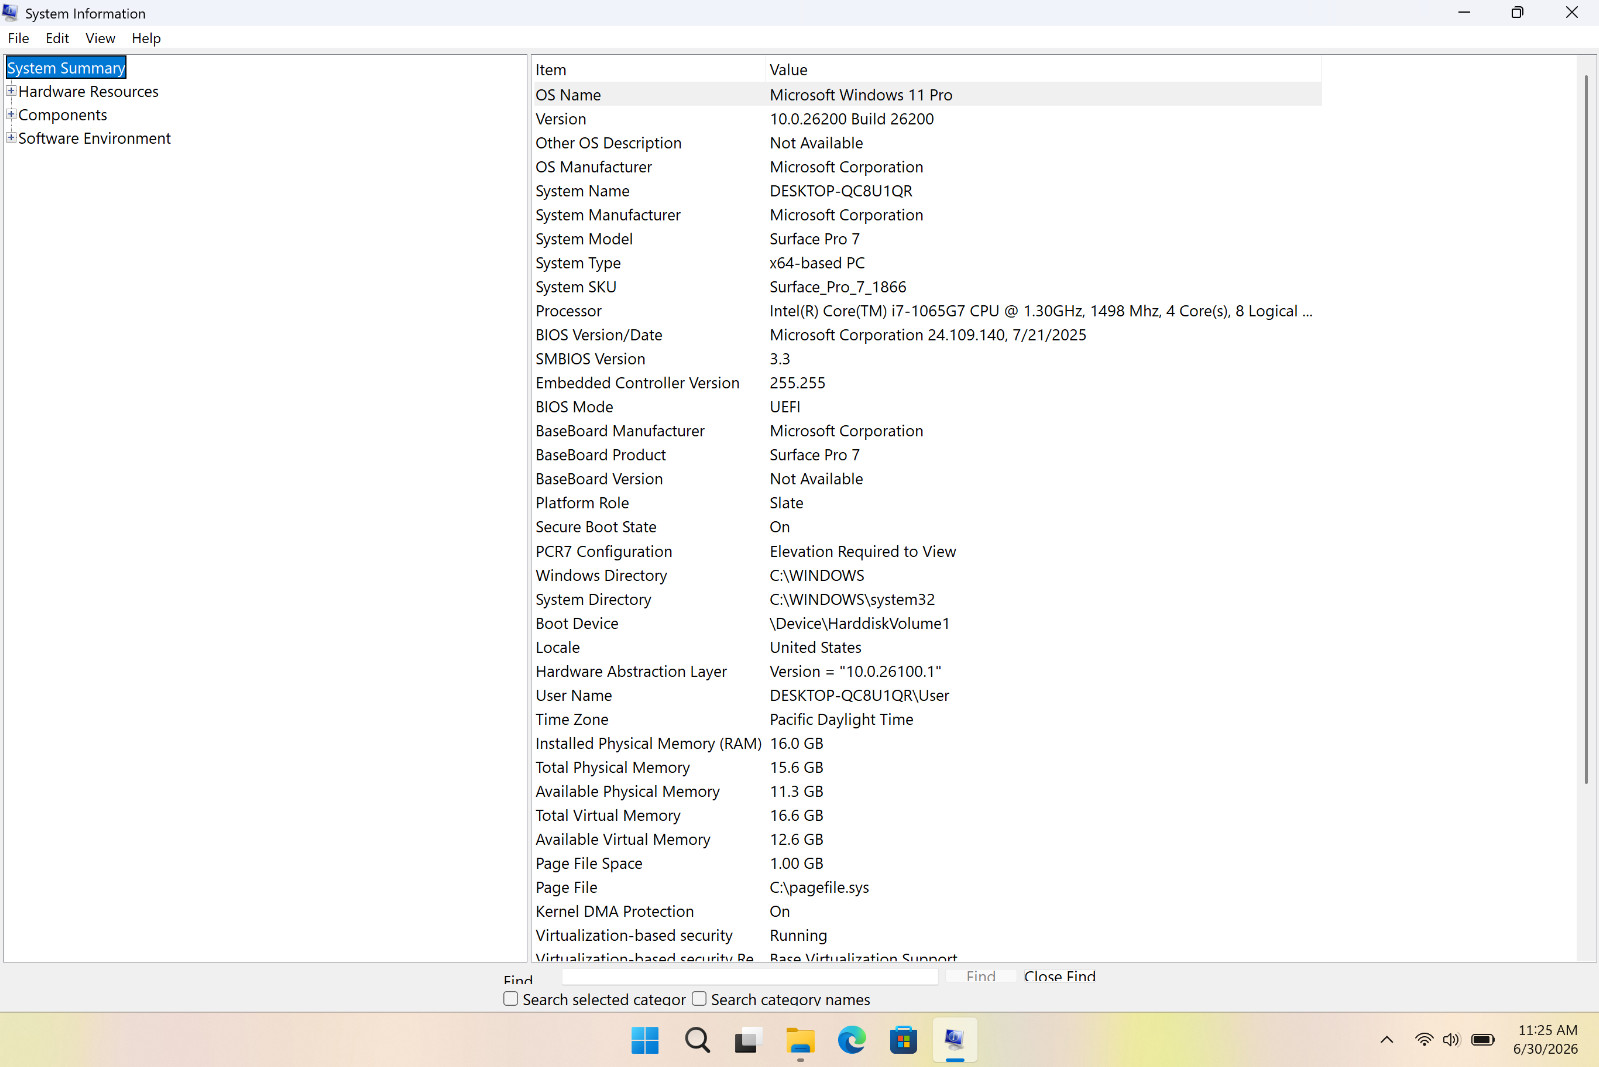Open the Help menu
This screenshot has height=1067, width=1599.
(146, 38)
